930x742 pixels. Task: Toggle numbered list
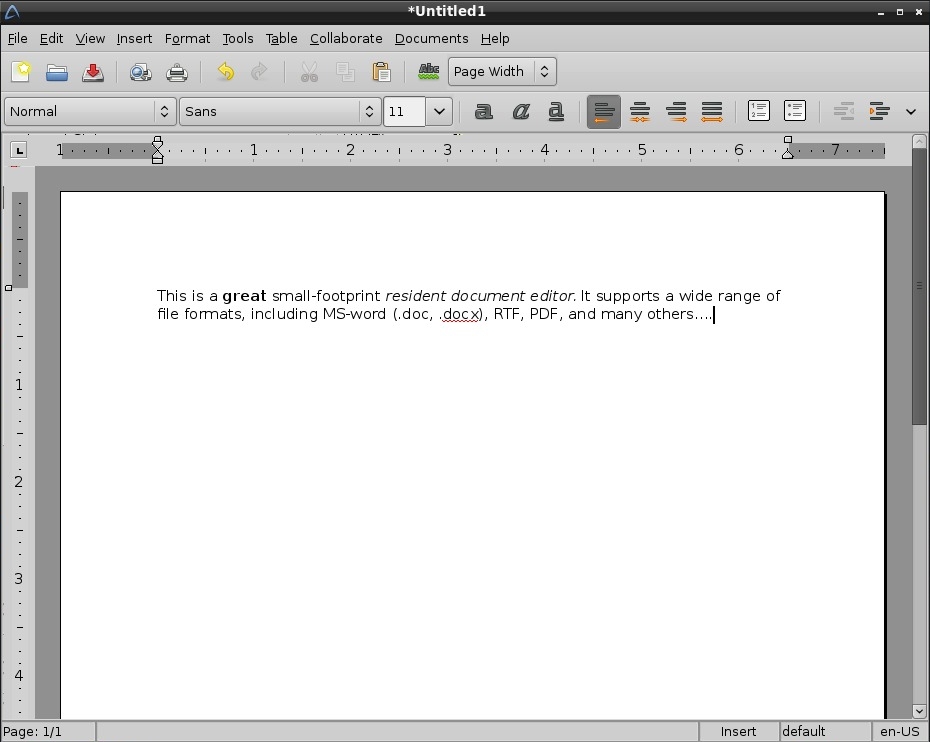point(759,111)
